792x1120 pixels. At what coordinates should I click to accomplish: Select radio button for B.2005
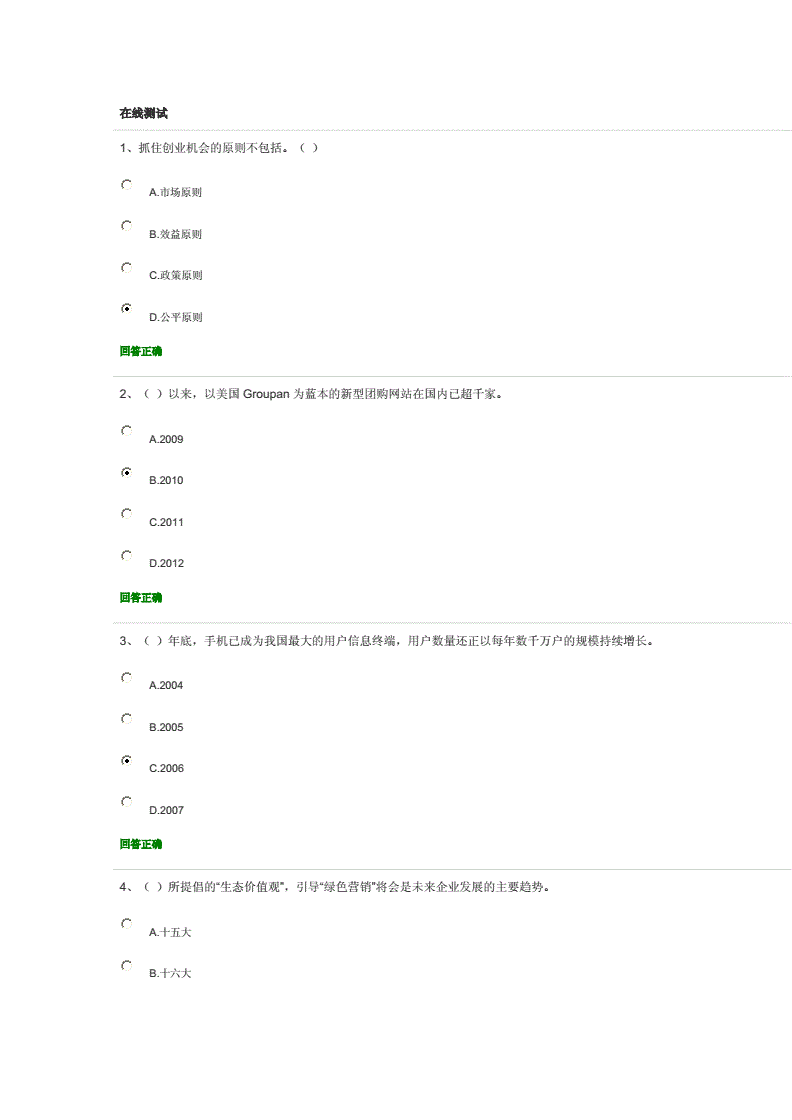(126, 719)
